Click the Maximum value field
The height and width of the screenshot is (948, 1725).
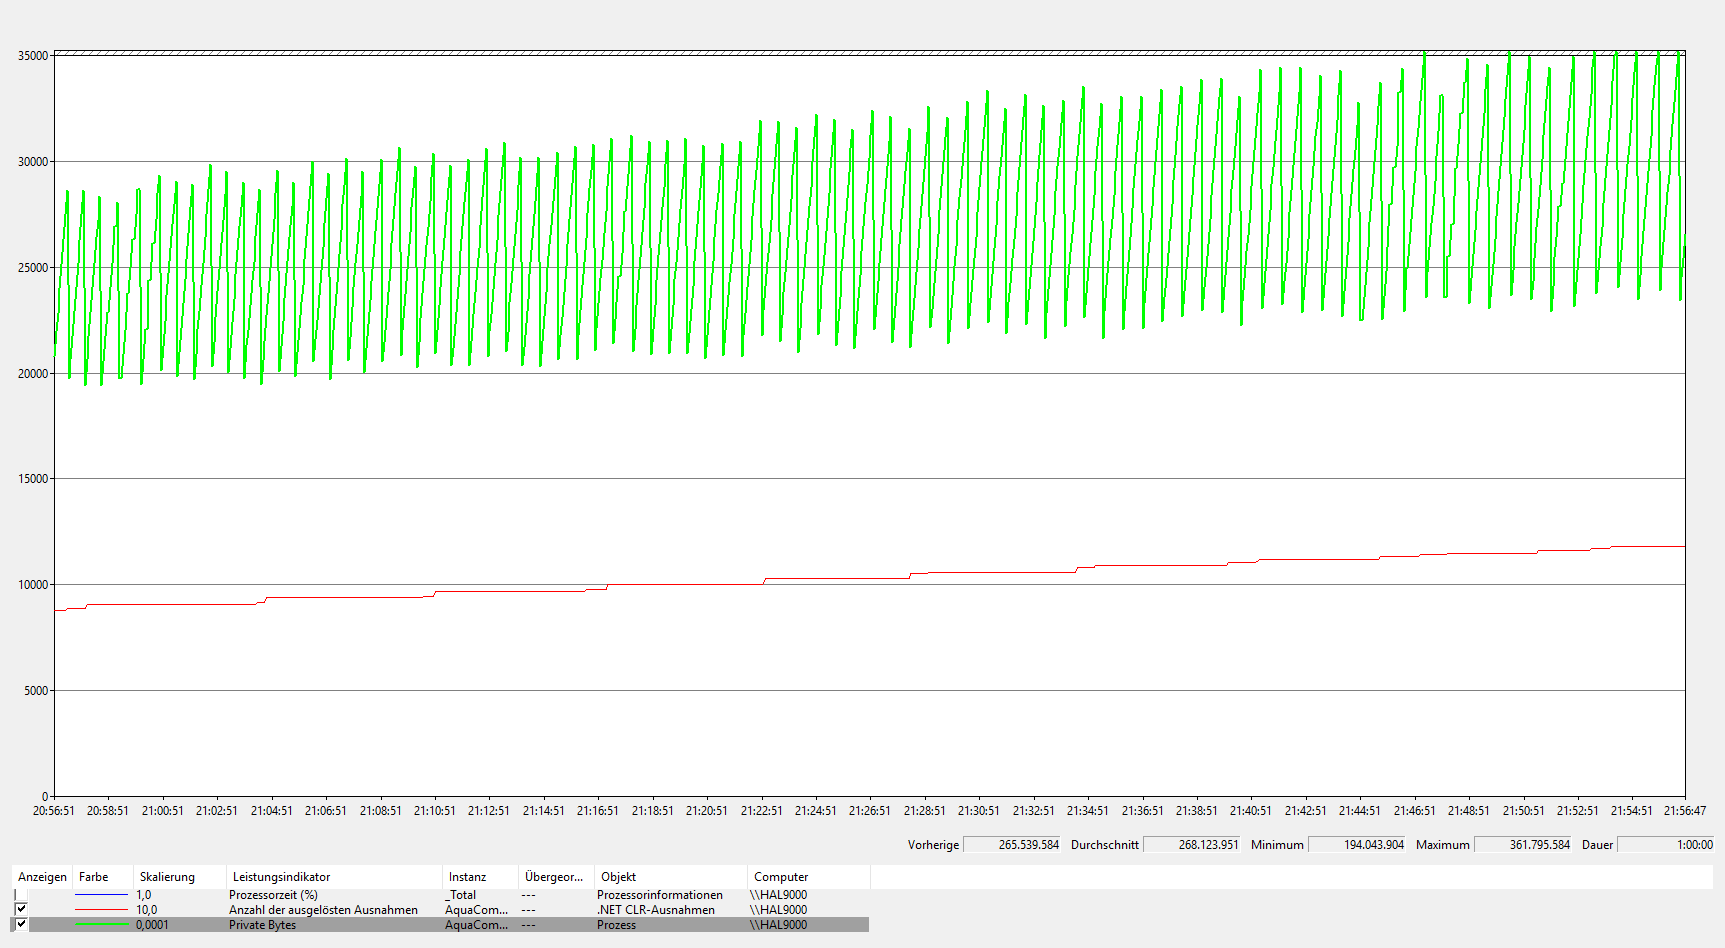click(x=1523, y=845)
